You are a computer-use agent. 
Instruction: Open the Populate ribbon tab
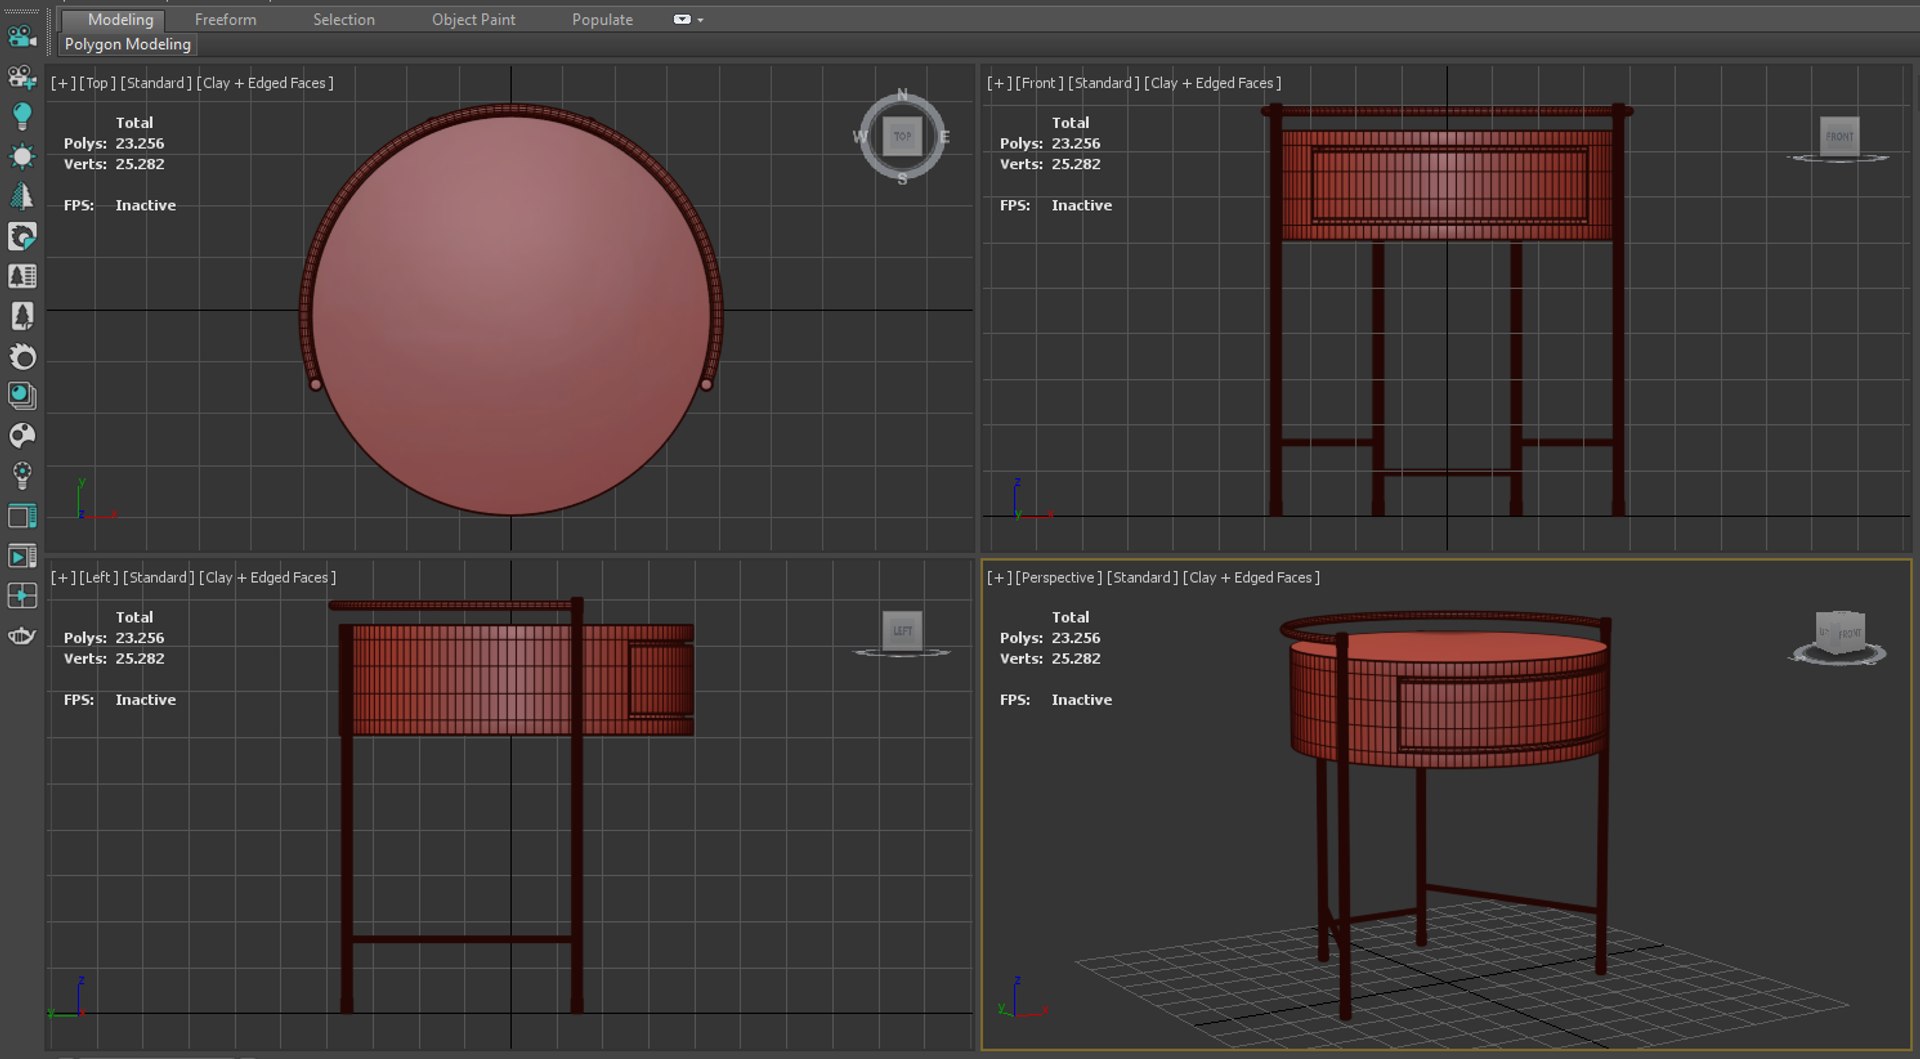coord(602,19)
